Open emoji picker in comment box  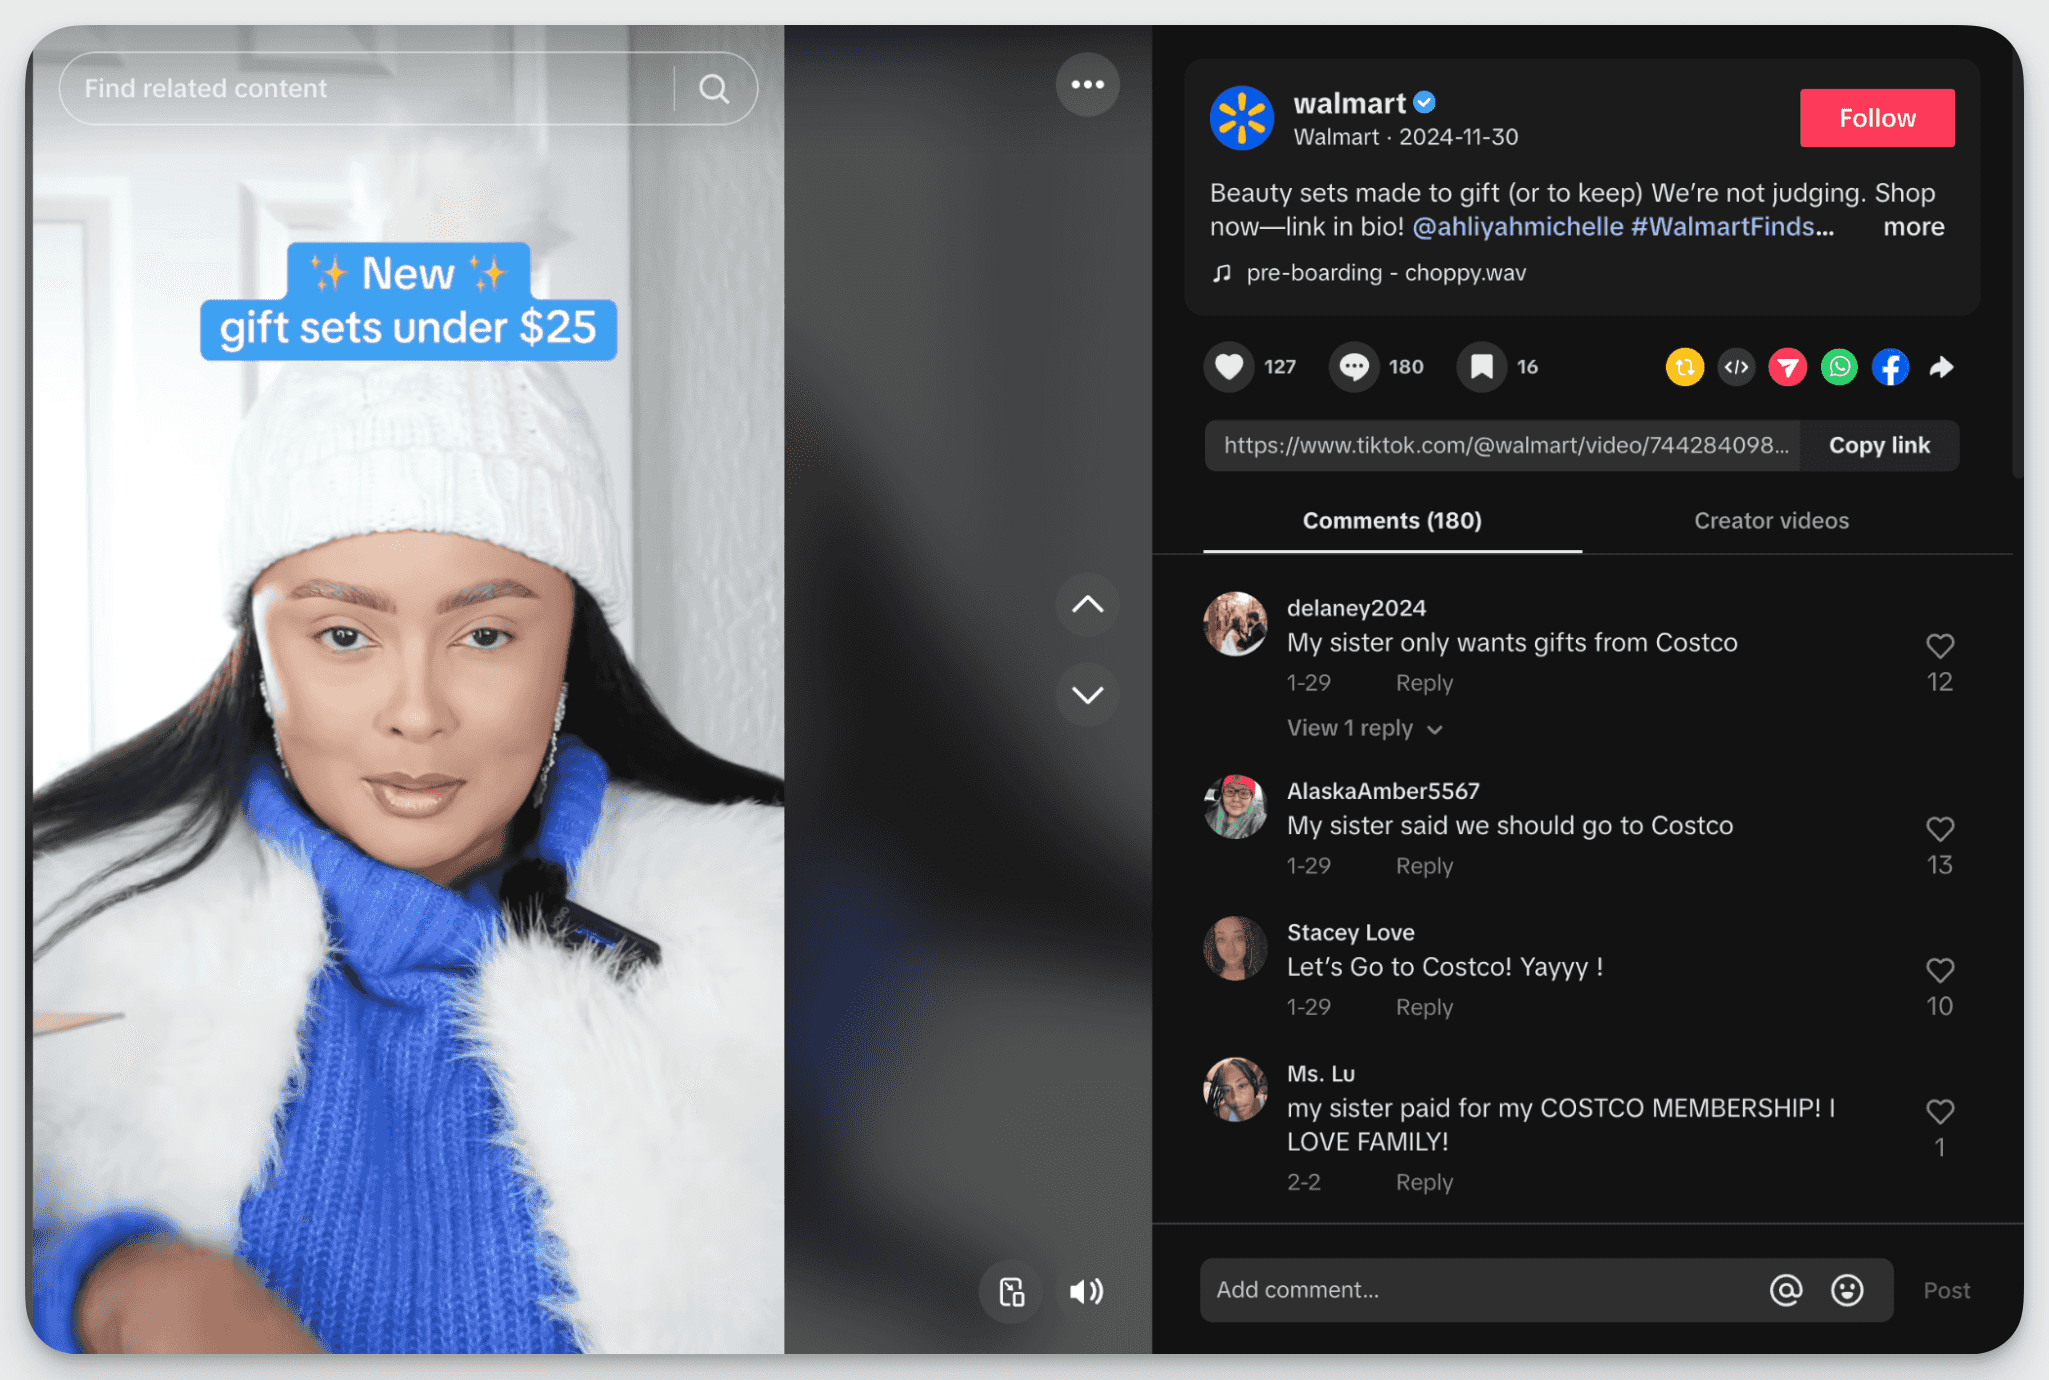click(1847, 1290)
